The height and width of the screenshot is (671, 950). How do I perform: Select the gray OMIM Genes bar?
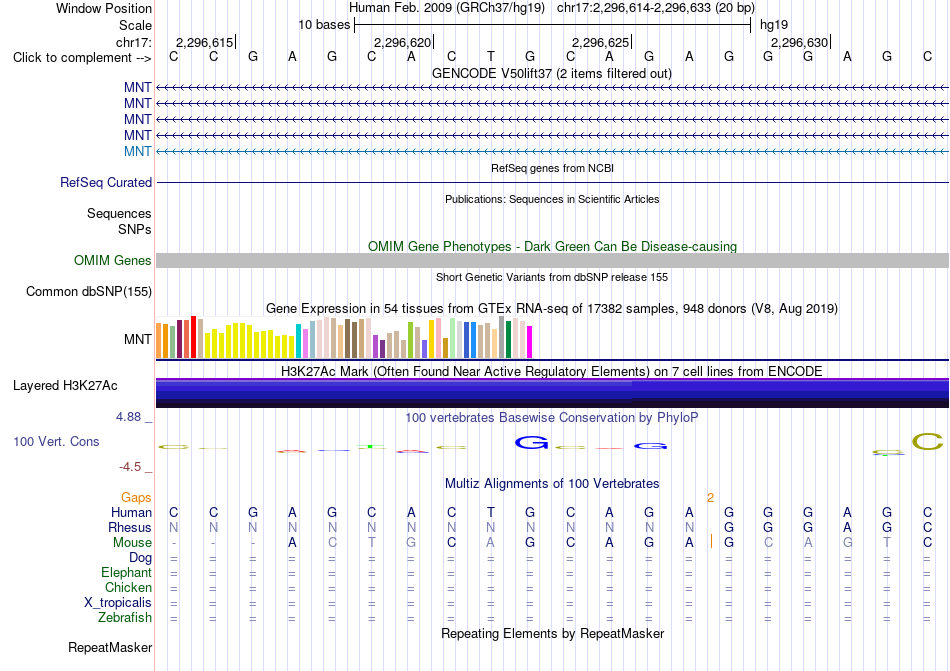552,260
